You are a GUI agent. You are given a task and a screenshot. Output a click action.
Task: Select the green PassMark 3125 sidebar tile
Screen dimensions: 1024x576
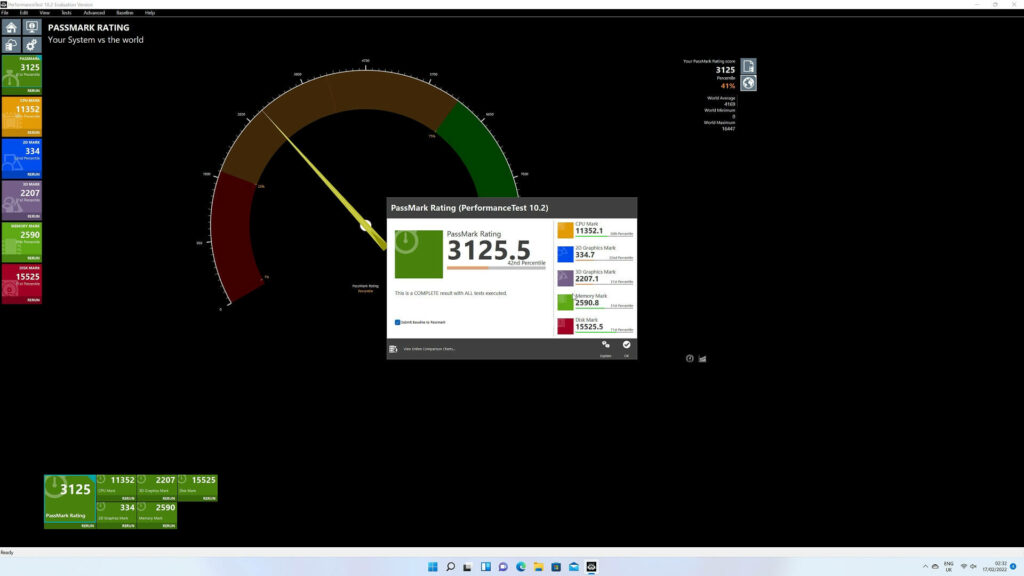tap(22, 74)
